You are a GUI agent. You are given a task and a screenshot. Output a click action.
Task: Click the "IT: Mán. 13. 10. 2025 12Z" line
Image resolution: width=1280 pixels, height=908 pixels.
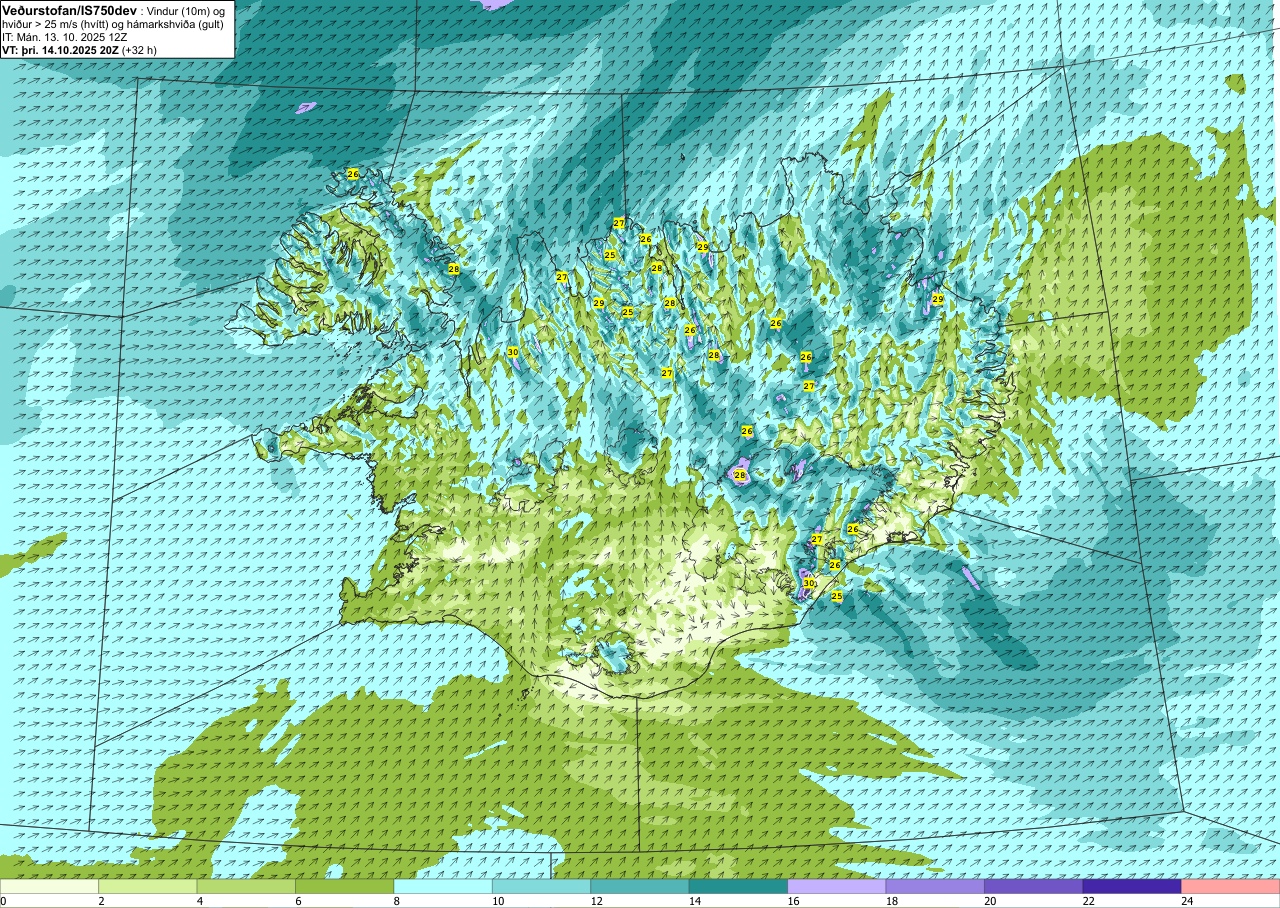tap(64, 37)
